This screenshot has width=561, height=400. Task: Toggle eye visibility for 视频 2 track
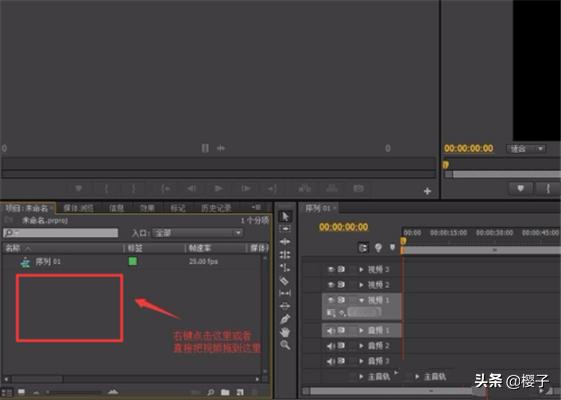[331, 284]
